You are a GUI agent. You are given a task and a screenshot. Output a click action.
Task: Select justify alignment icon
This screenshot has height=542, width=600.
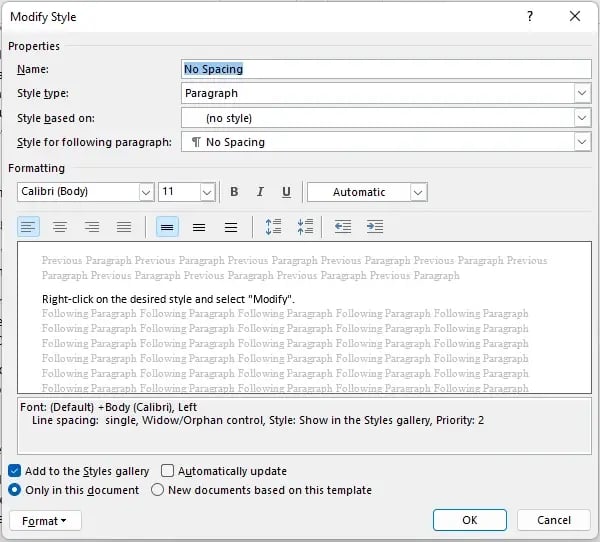[124, 227]
